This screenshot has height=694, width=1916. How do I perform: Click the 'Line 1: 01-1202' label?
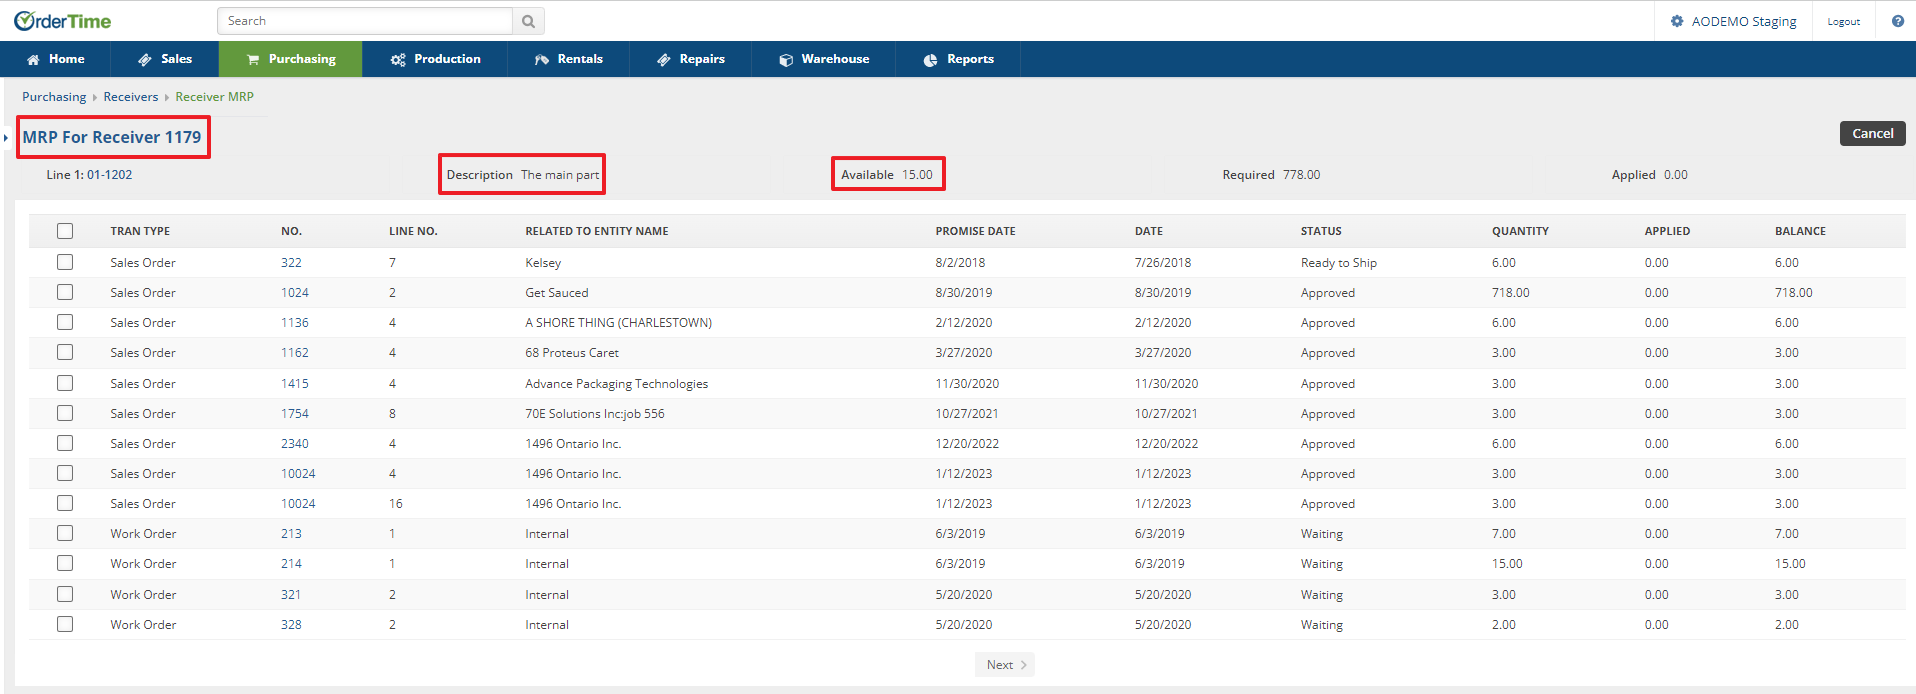coord(89,175)
